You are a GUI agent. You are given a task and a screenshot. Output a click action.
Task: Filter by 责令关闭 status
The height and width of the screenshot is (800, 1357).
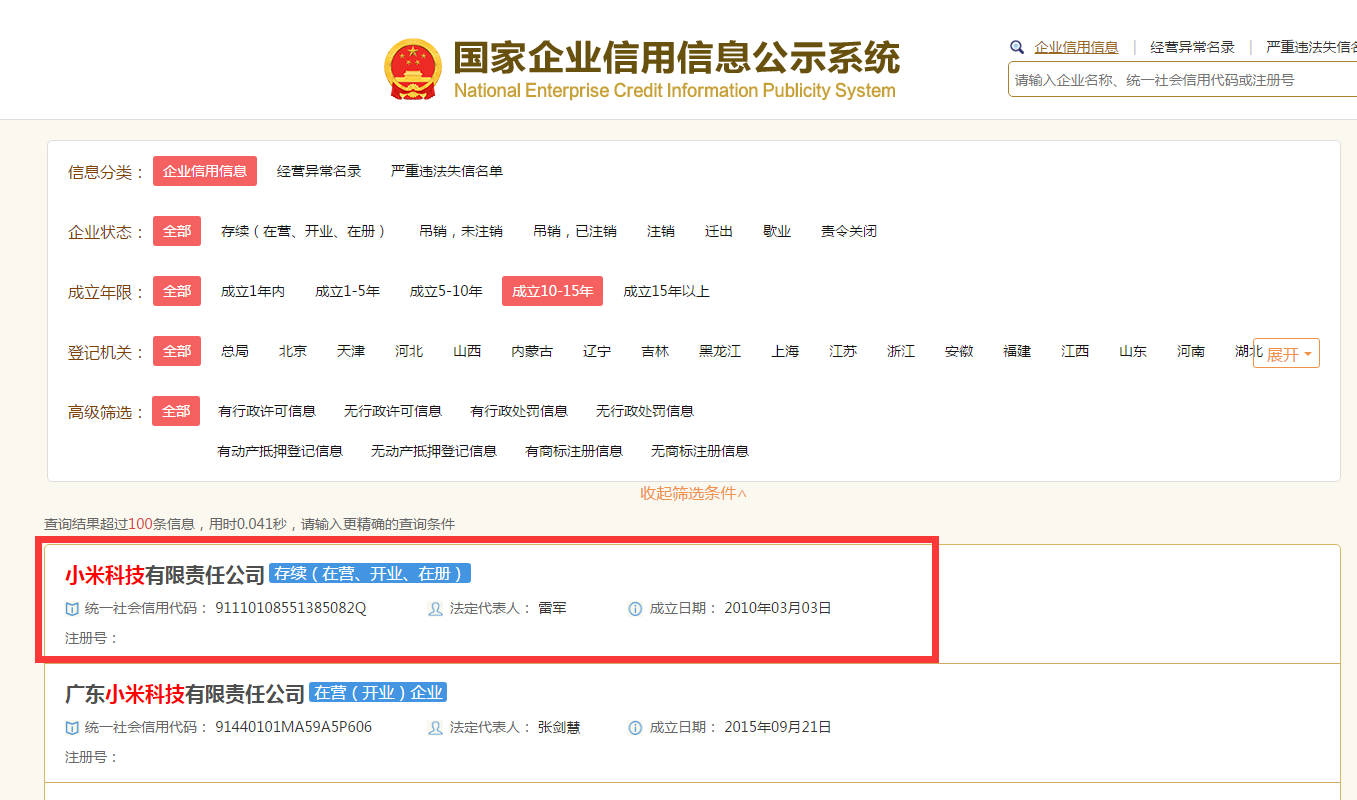(x=849, y=231)
